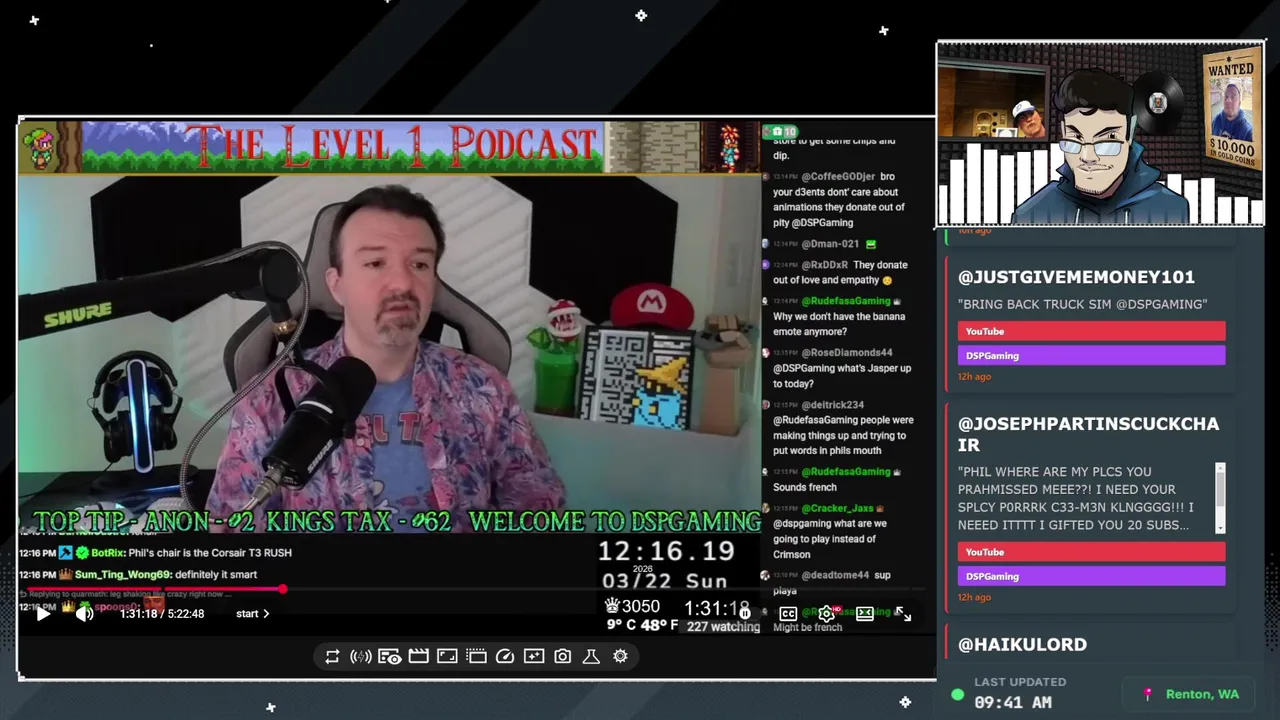This screenshot has height=720, width=1280.
Task: Mute the video using the speaker icon
Action: coord(84,614)
